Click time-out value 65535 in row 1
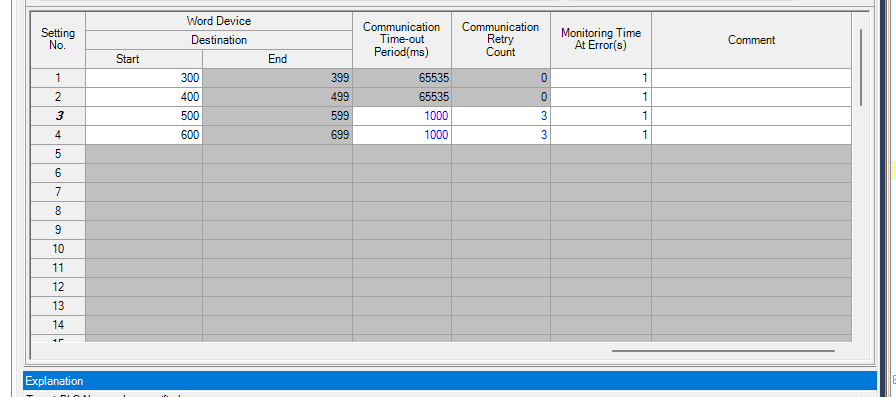The width and height of the screenshot is (896, 397). [402, 78]
